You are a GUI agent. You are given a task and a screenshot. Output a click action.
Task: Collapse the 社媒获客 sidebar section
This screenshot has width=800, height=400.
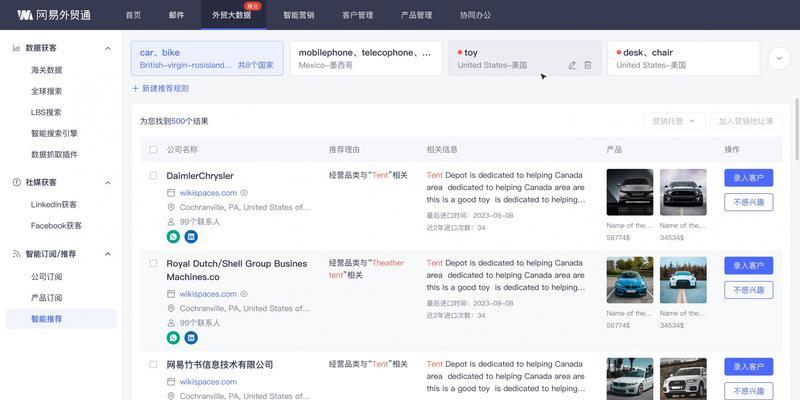[x=108, y=182]
